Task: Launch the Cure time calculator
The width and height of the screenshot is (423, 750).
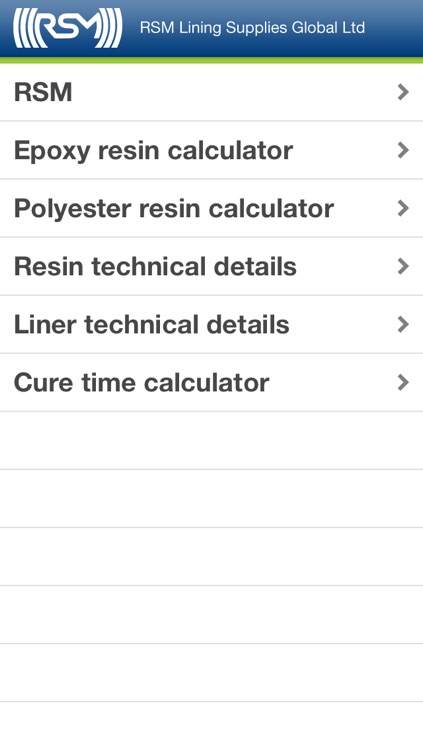Action: click(212, 383)
